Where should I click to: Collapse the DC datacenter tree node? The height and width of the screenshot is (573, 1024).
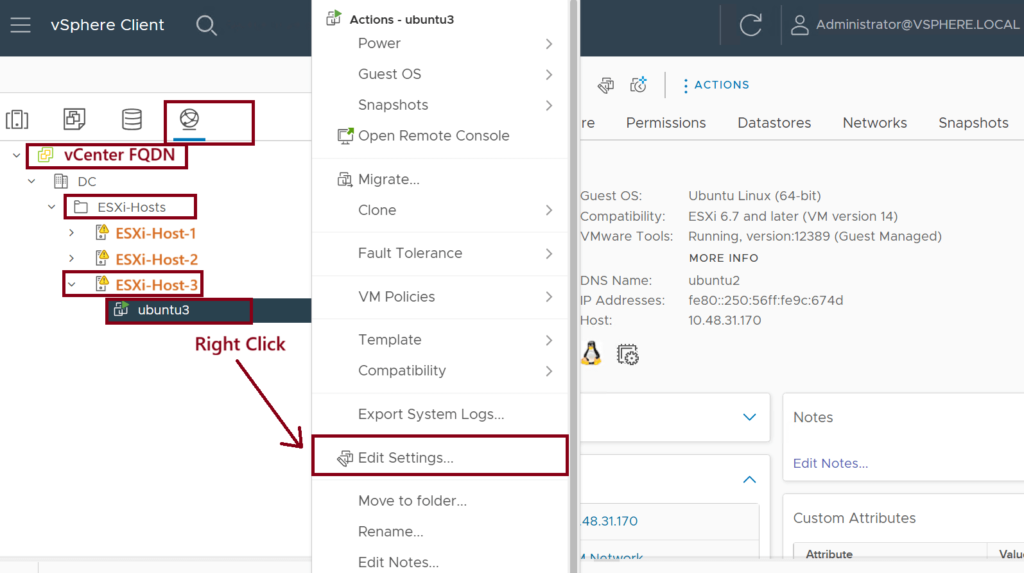32,181
